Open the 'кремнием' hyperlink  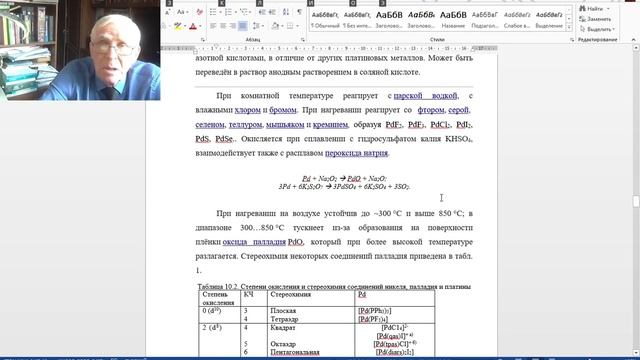[x=330, y=124]
